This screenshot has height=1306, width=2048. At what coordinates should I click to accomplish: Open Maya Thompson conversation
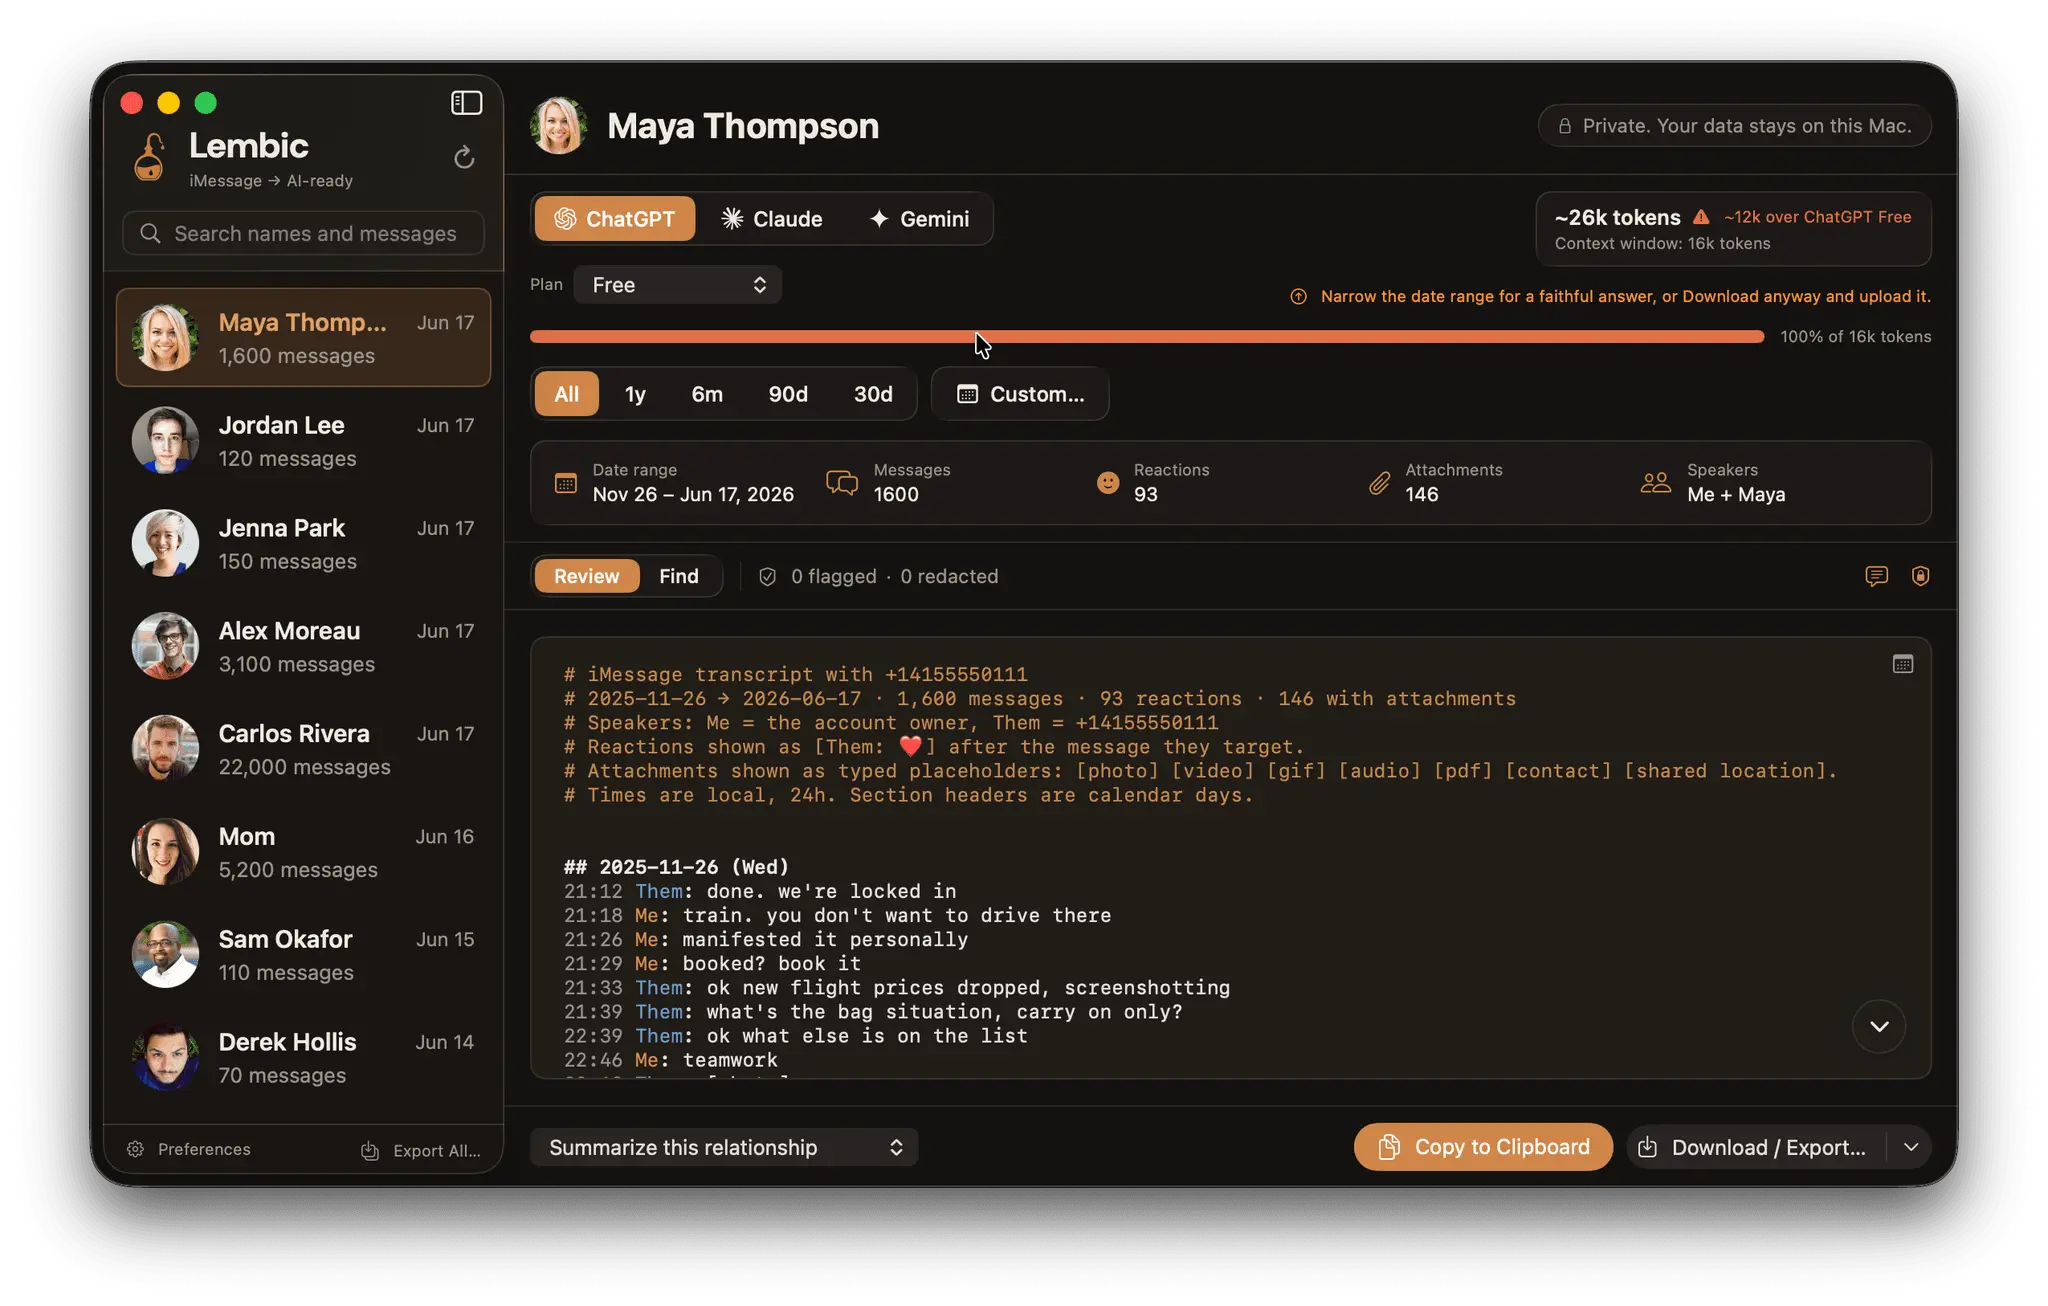point(303,338)
